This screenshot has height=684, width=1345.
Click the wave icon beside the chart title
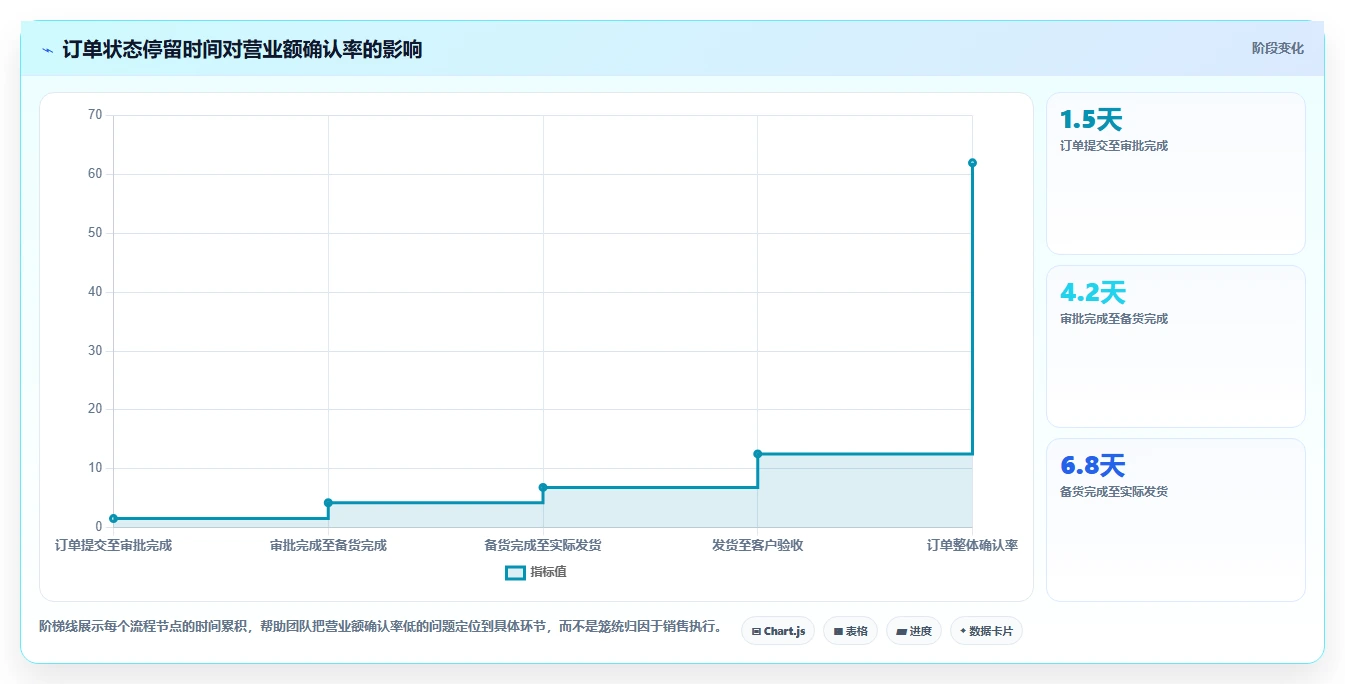(48, 49)
